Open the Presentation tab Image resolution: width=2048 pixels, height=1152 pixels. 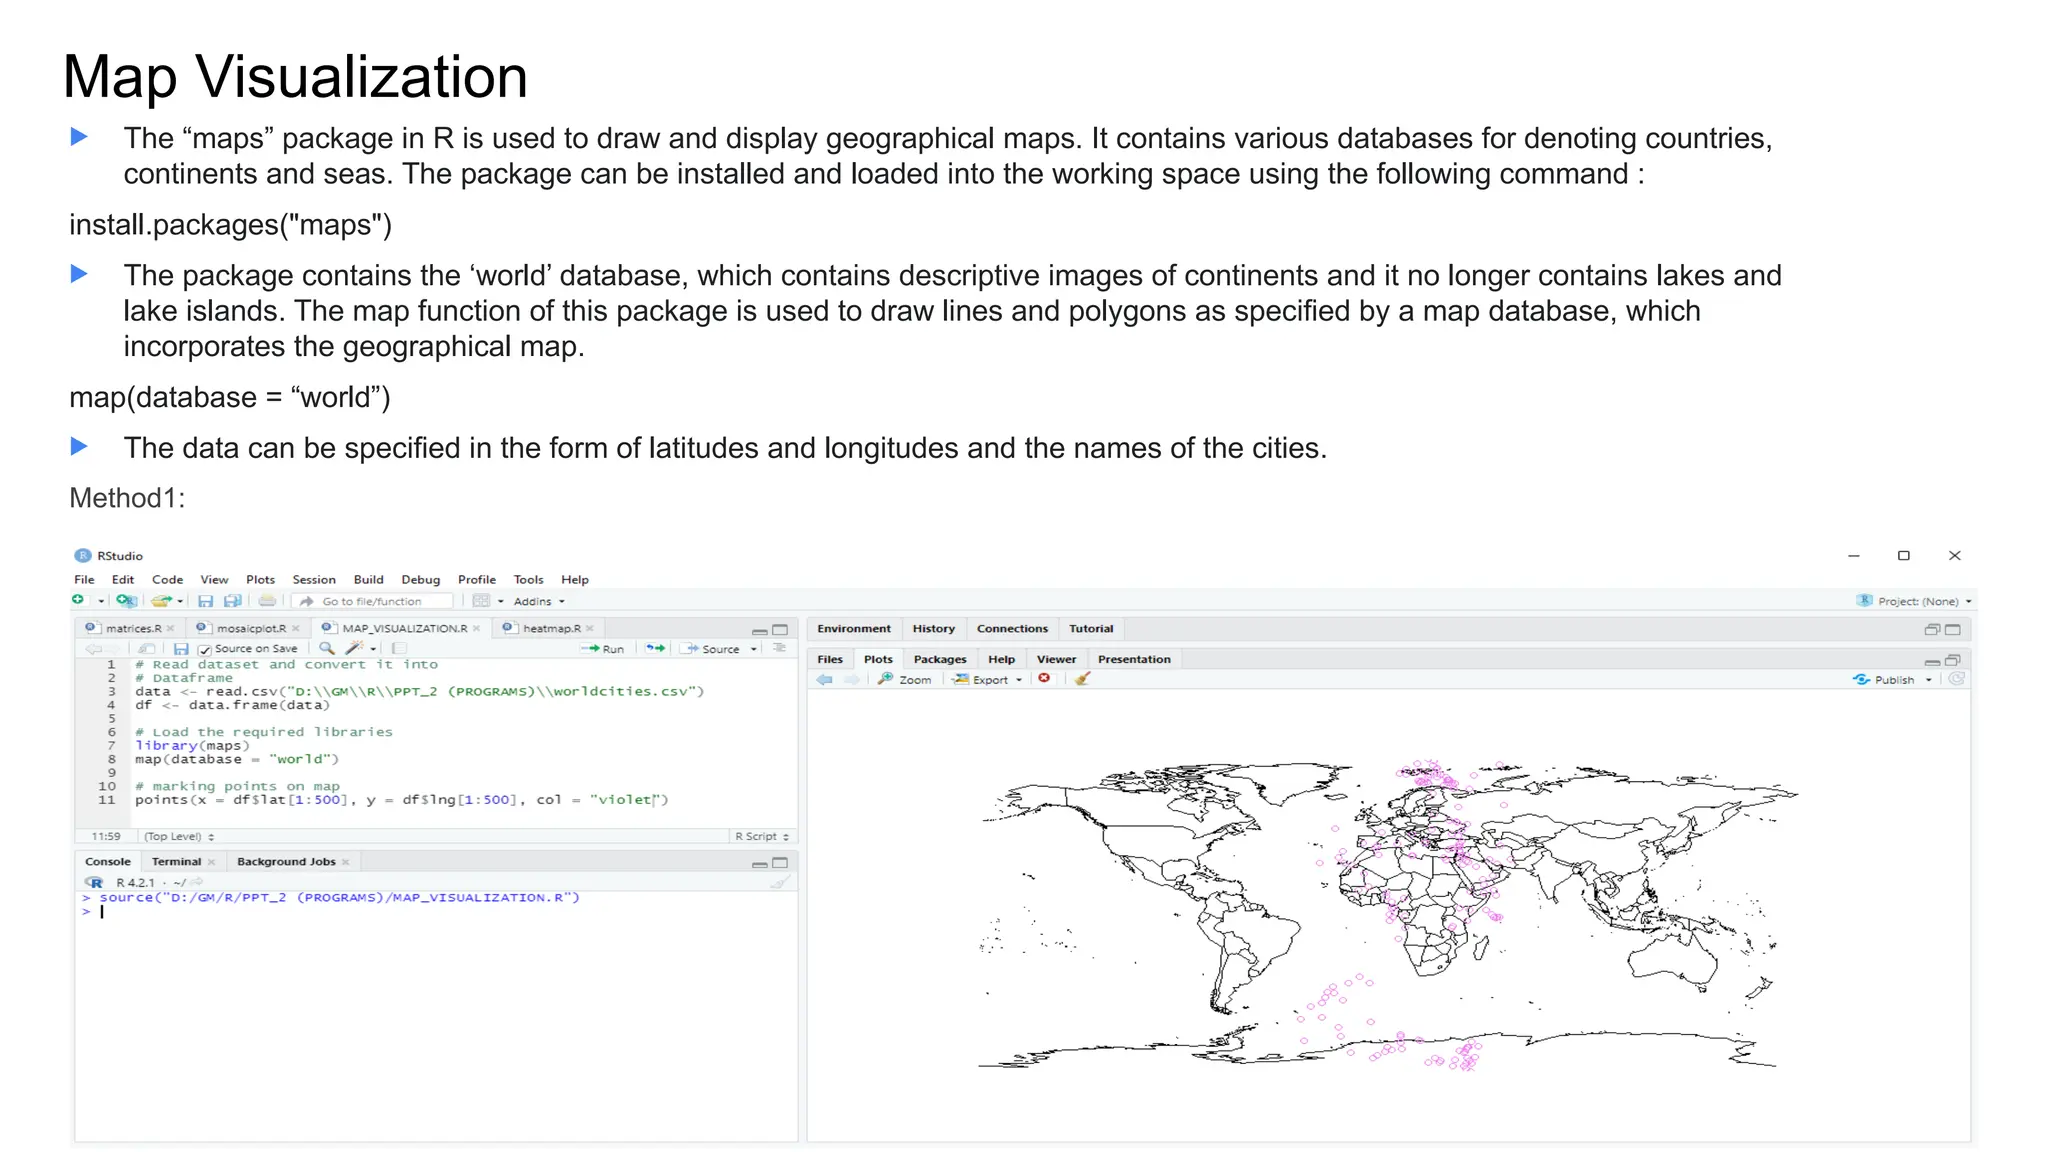pos(1134,659)
